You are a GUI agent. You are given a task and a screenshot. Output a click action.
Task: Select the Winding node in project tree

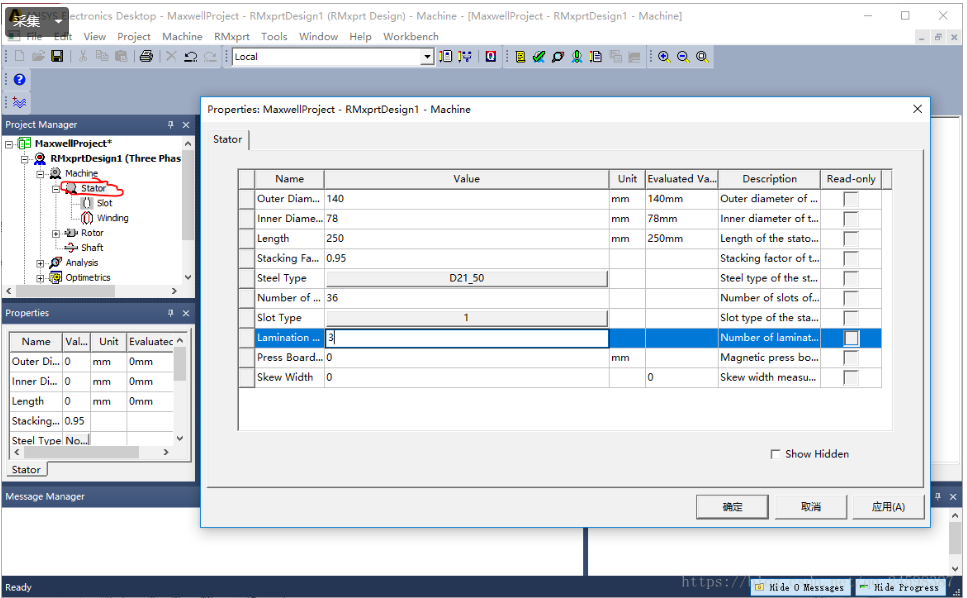(x=112, y=218)
